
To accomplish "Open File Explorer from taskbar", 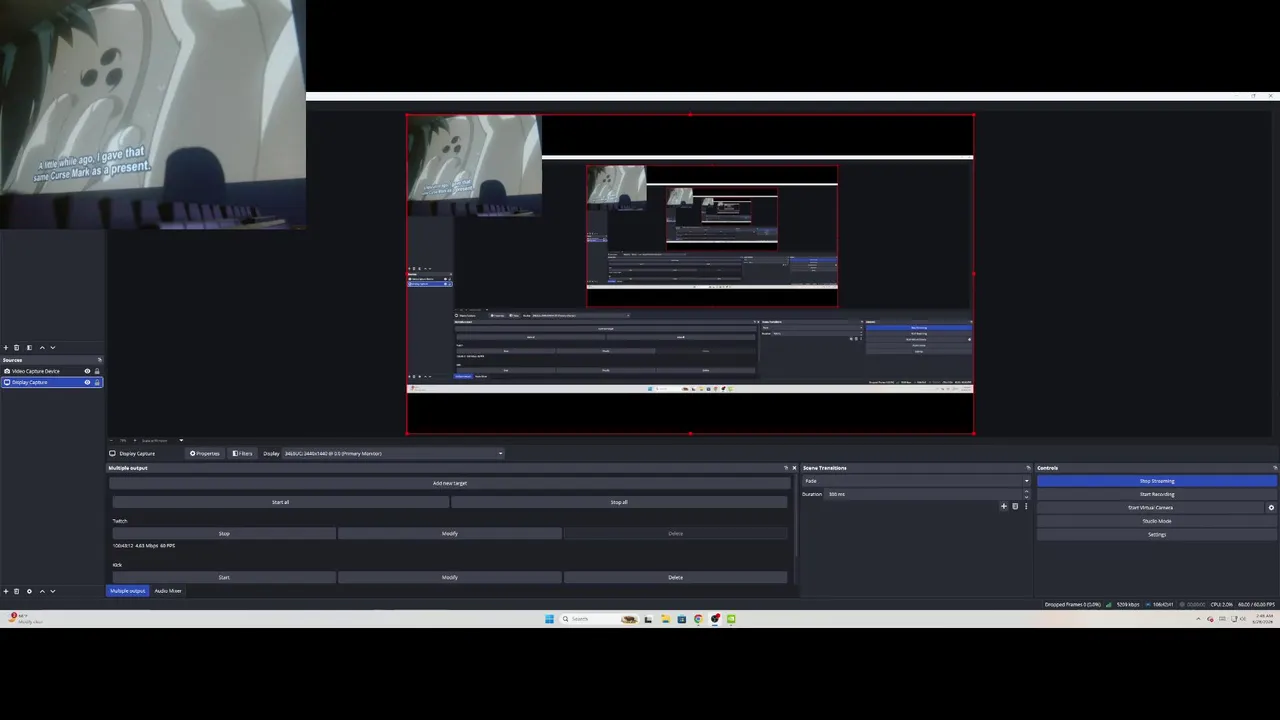I will pyautogui.click(x=665, y=619).
